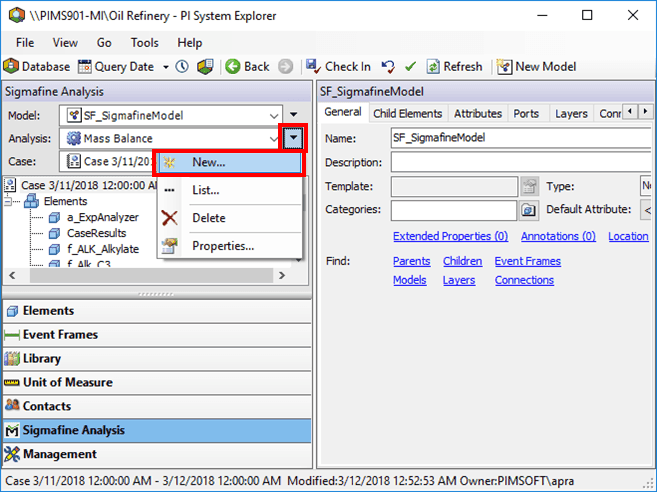
Task: Click the database layers icon beside the clock
Action: point(205,67)
